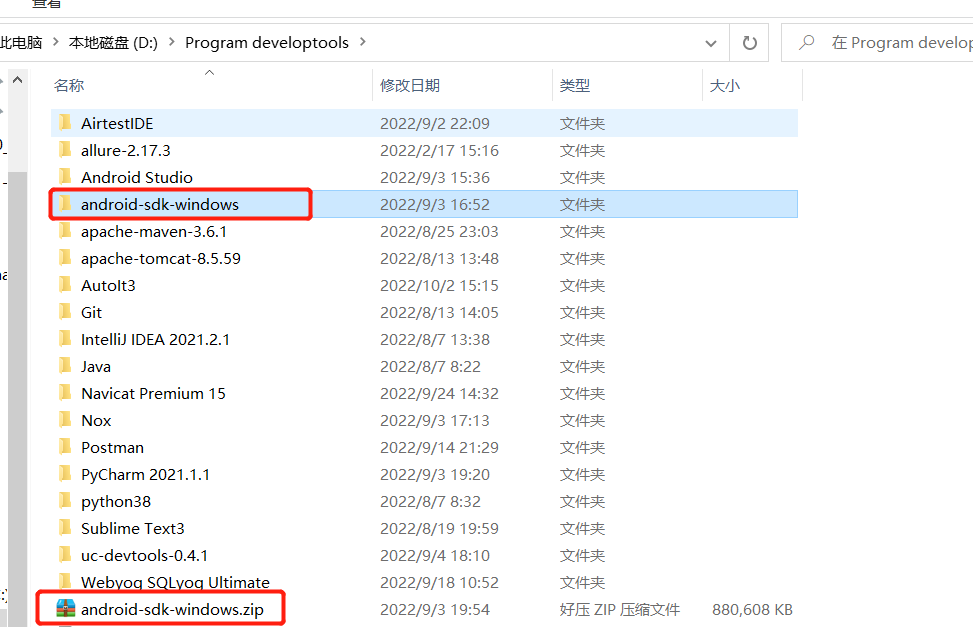The image size is (973, 627).
Task: Select the uc-devtools-0.4.1 folder name
Action: click(x=144, y=555)
